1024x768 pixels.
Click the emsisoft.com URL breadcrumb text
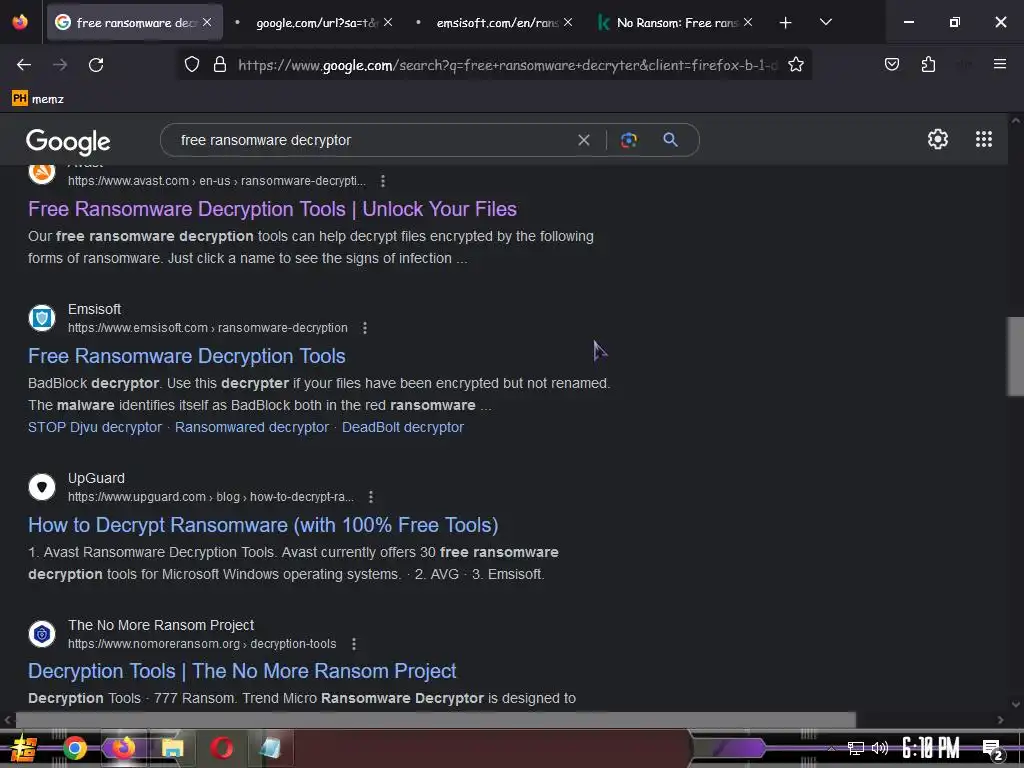point(208,328)
